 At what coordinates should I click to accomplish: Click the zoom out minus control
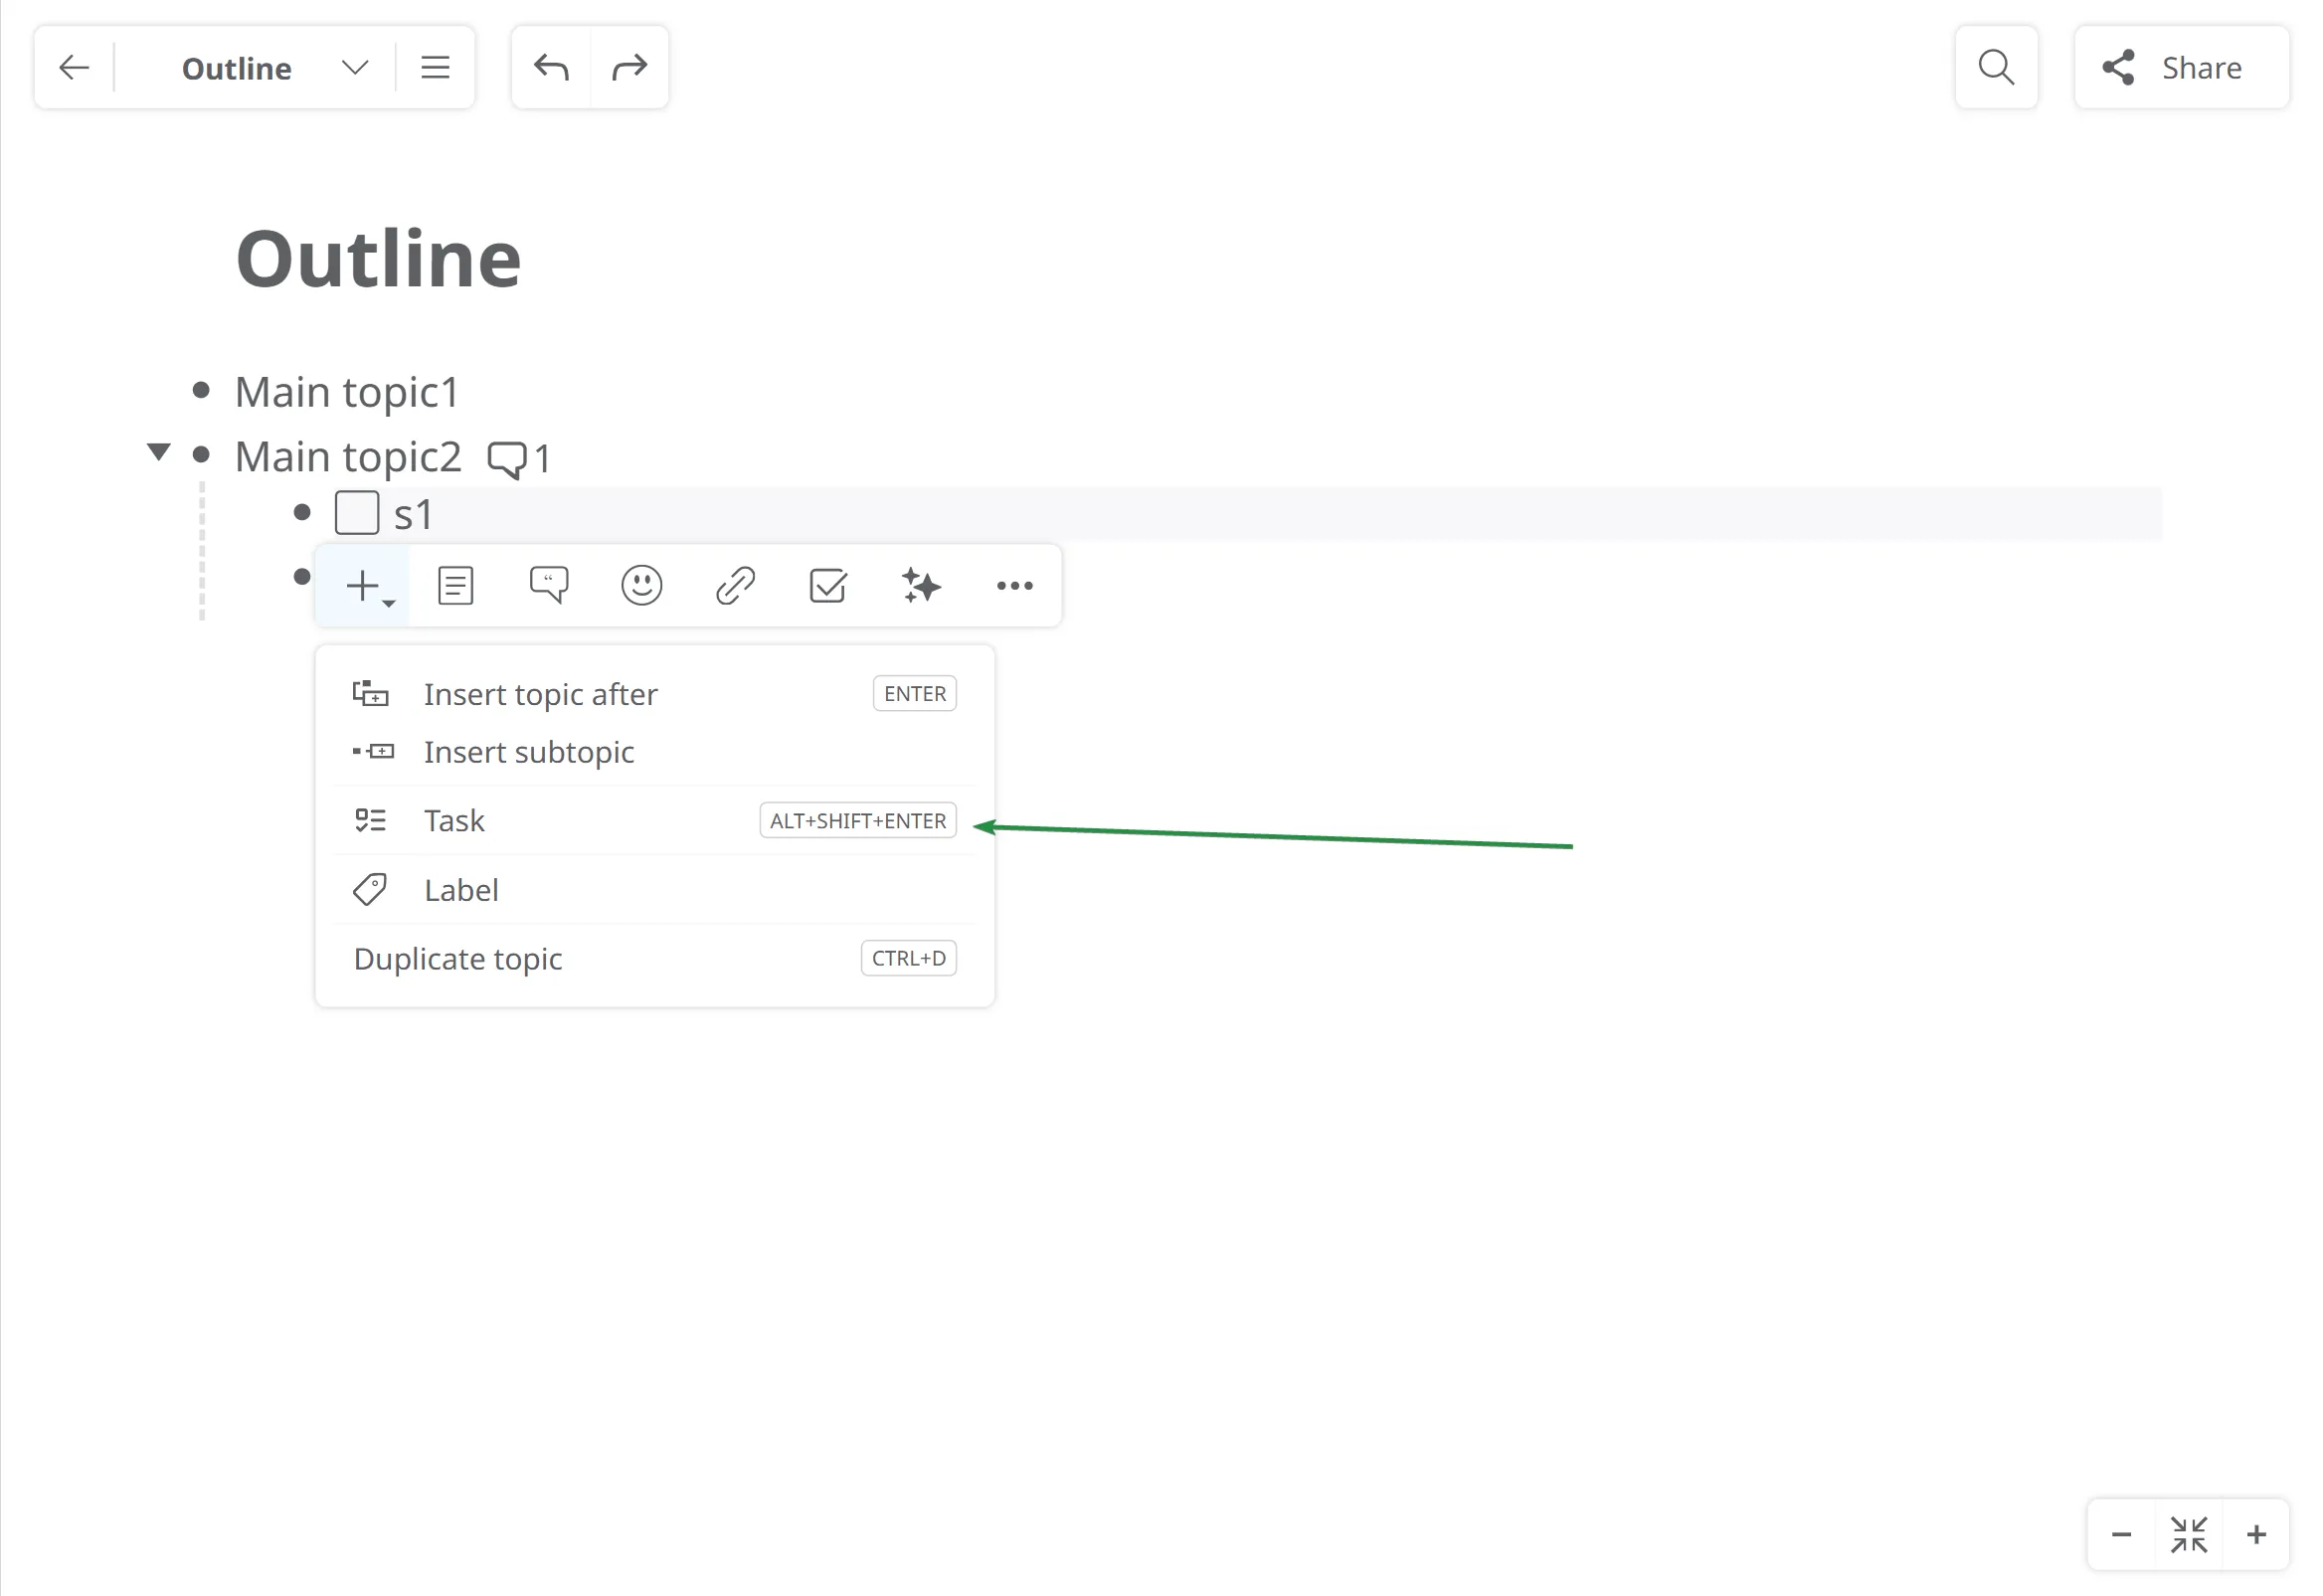click(2121, 1534)
